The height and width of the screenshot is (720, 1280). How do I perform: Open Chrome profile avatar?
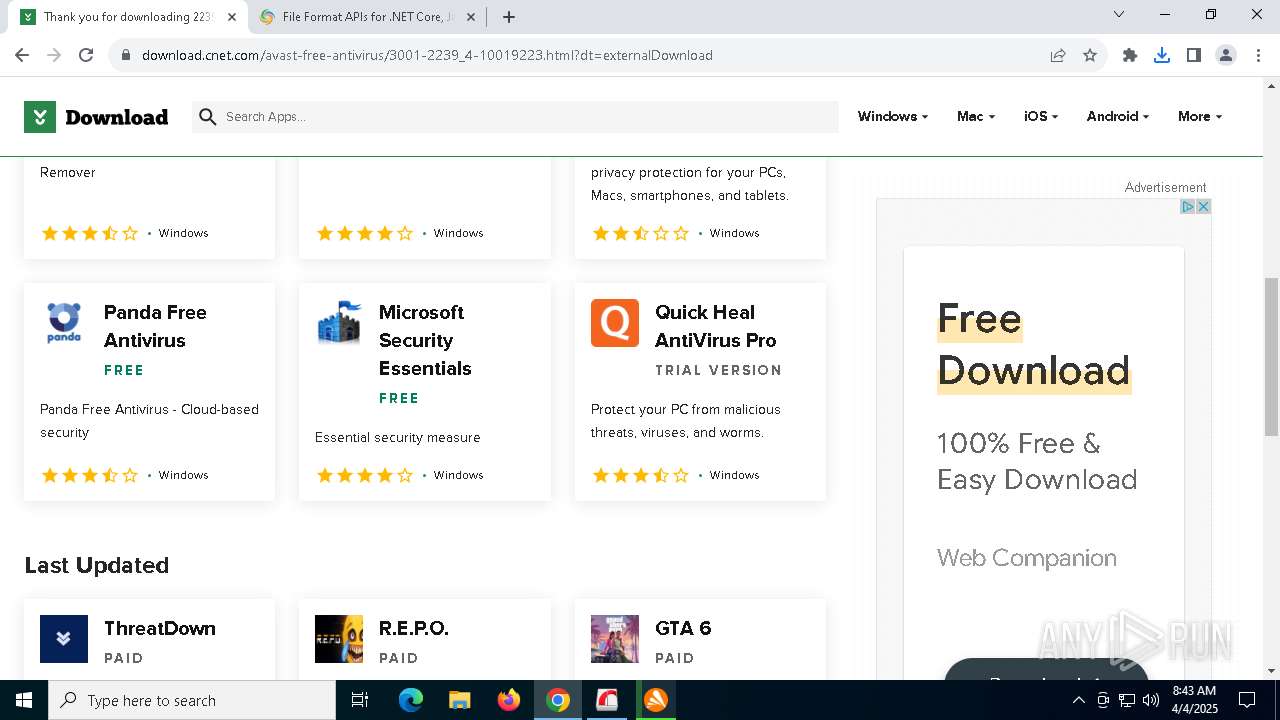(1226, 55)
